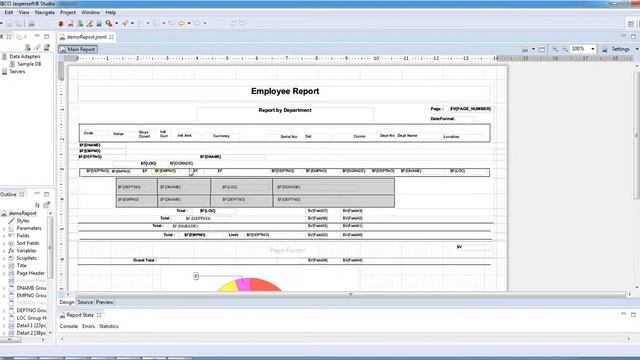Click the perspective switcher icon at the top right
Image resolution: width=640 pixels, height=360 pixels.
point(631,24)
